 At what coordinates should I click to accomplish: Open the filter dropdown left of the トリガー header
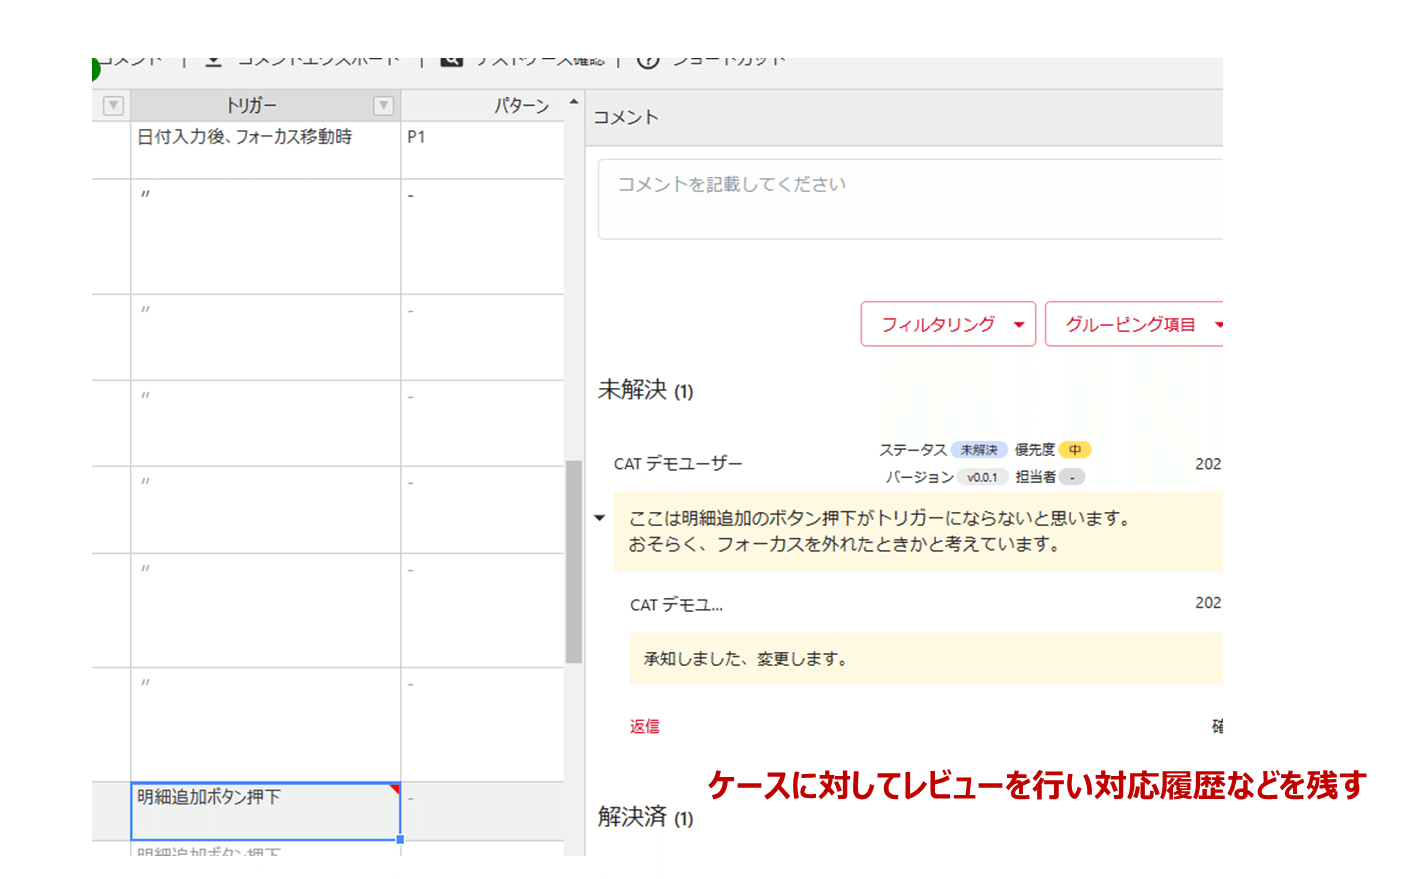pos(113,106)
